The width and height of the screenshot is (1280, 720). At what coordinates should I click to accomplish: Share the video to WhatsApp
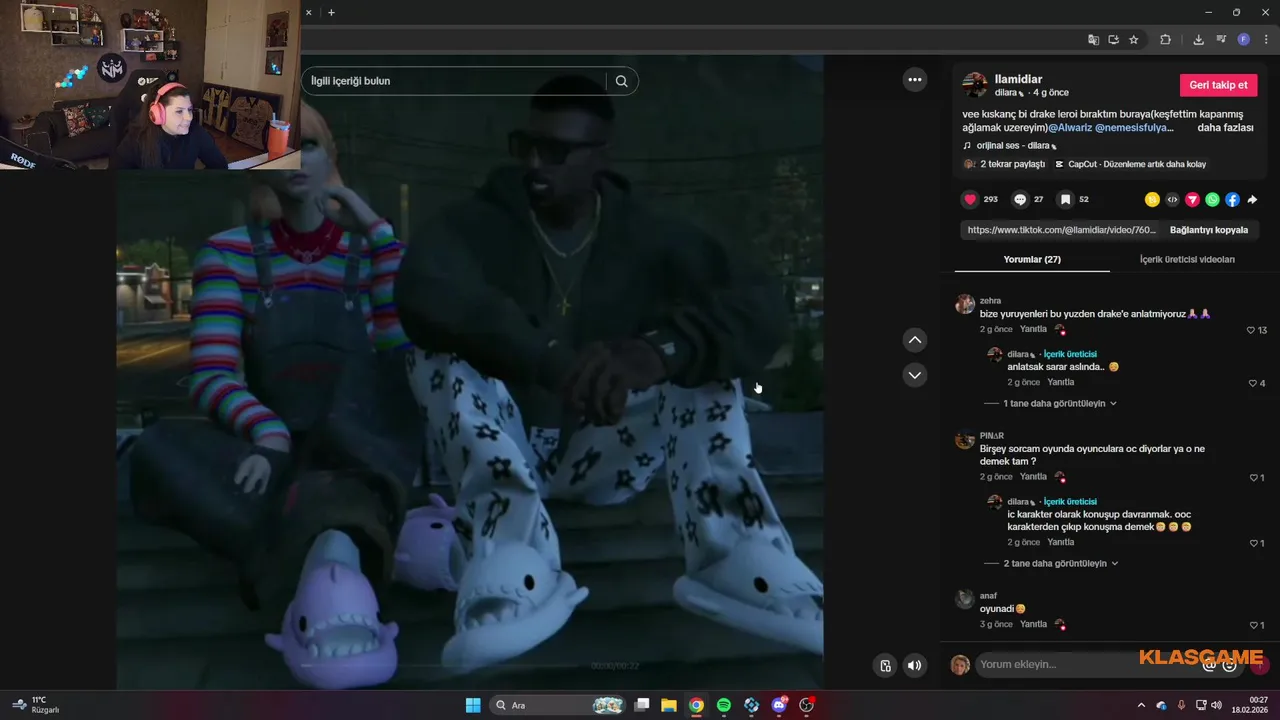1212,199
